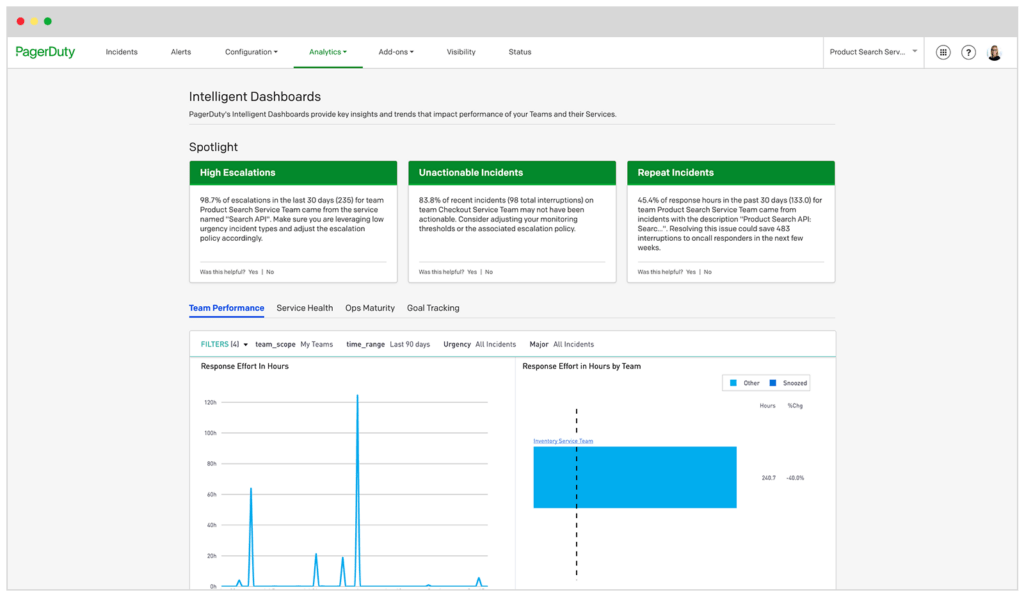Open the apps grid icon

943,52
